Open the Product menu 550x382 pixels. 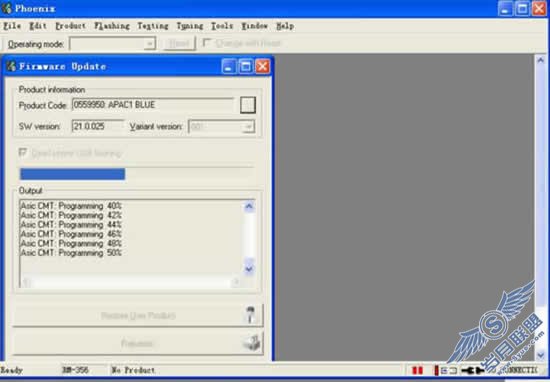[x=70, y=26]
